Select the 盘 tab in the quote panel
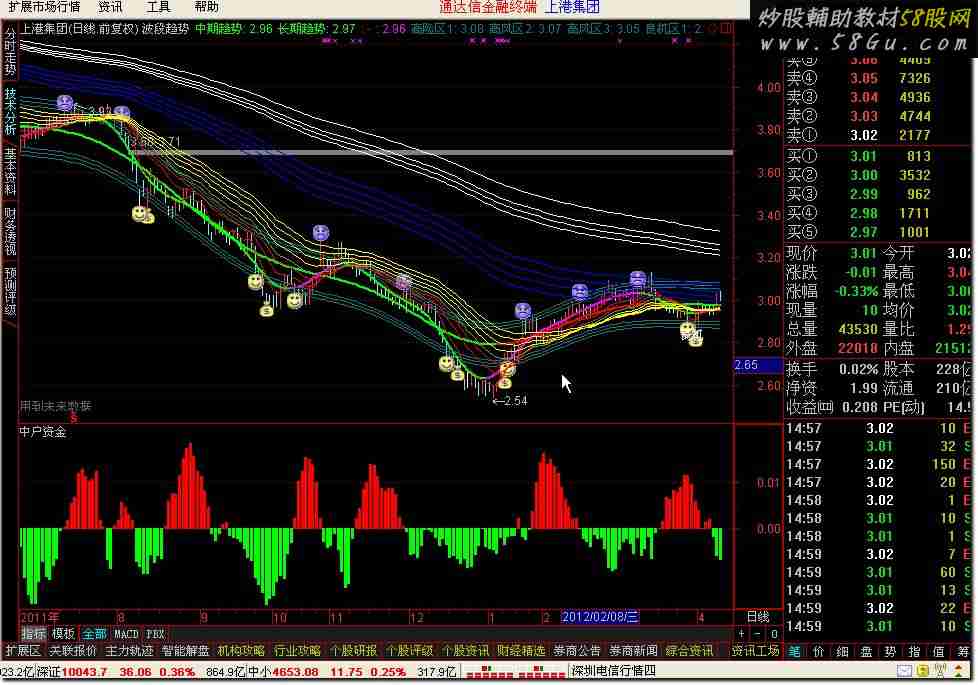The width and height of the screenshot is (978, 685). point(866,651)
